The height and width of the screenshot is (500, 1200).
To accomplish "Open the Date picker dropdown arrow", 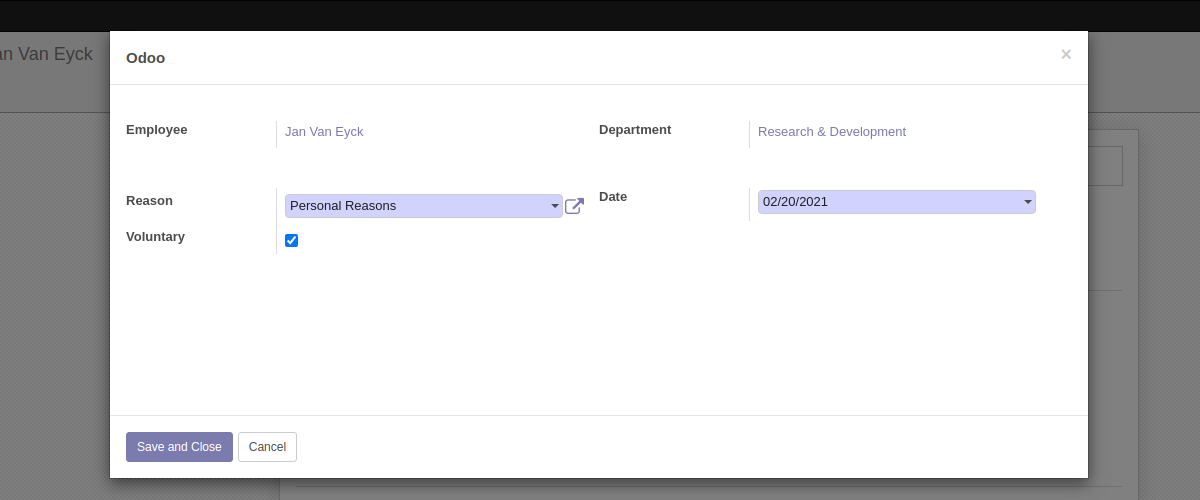I will pyautogui.click(x=1027, y=202).
